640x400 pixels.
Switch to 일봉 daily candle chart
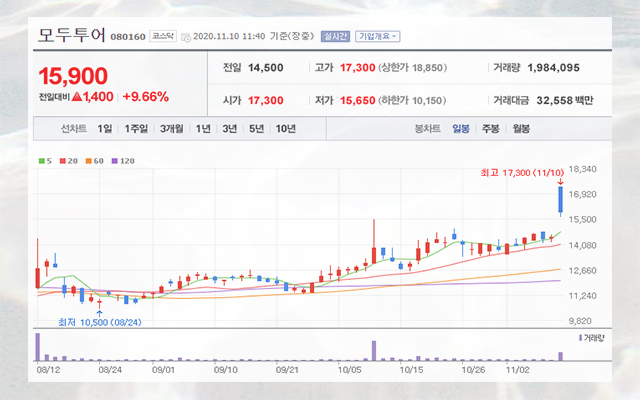coord(461,129)
